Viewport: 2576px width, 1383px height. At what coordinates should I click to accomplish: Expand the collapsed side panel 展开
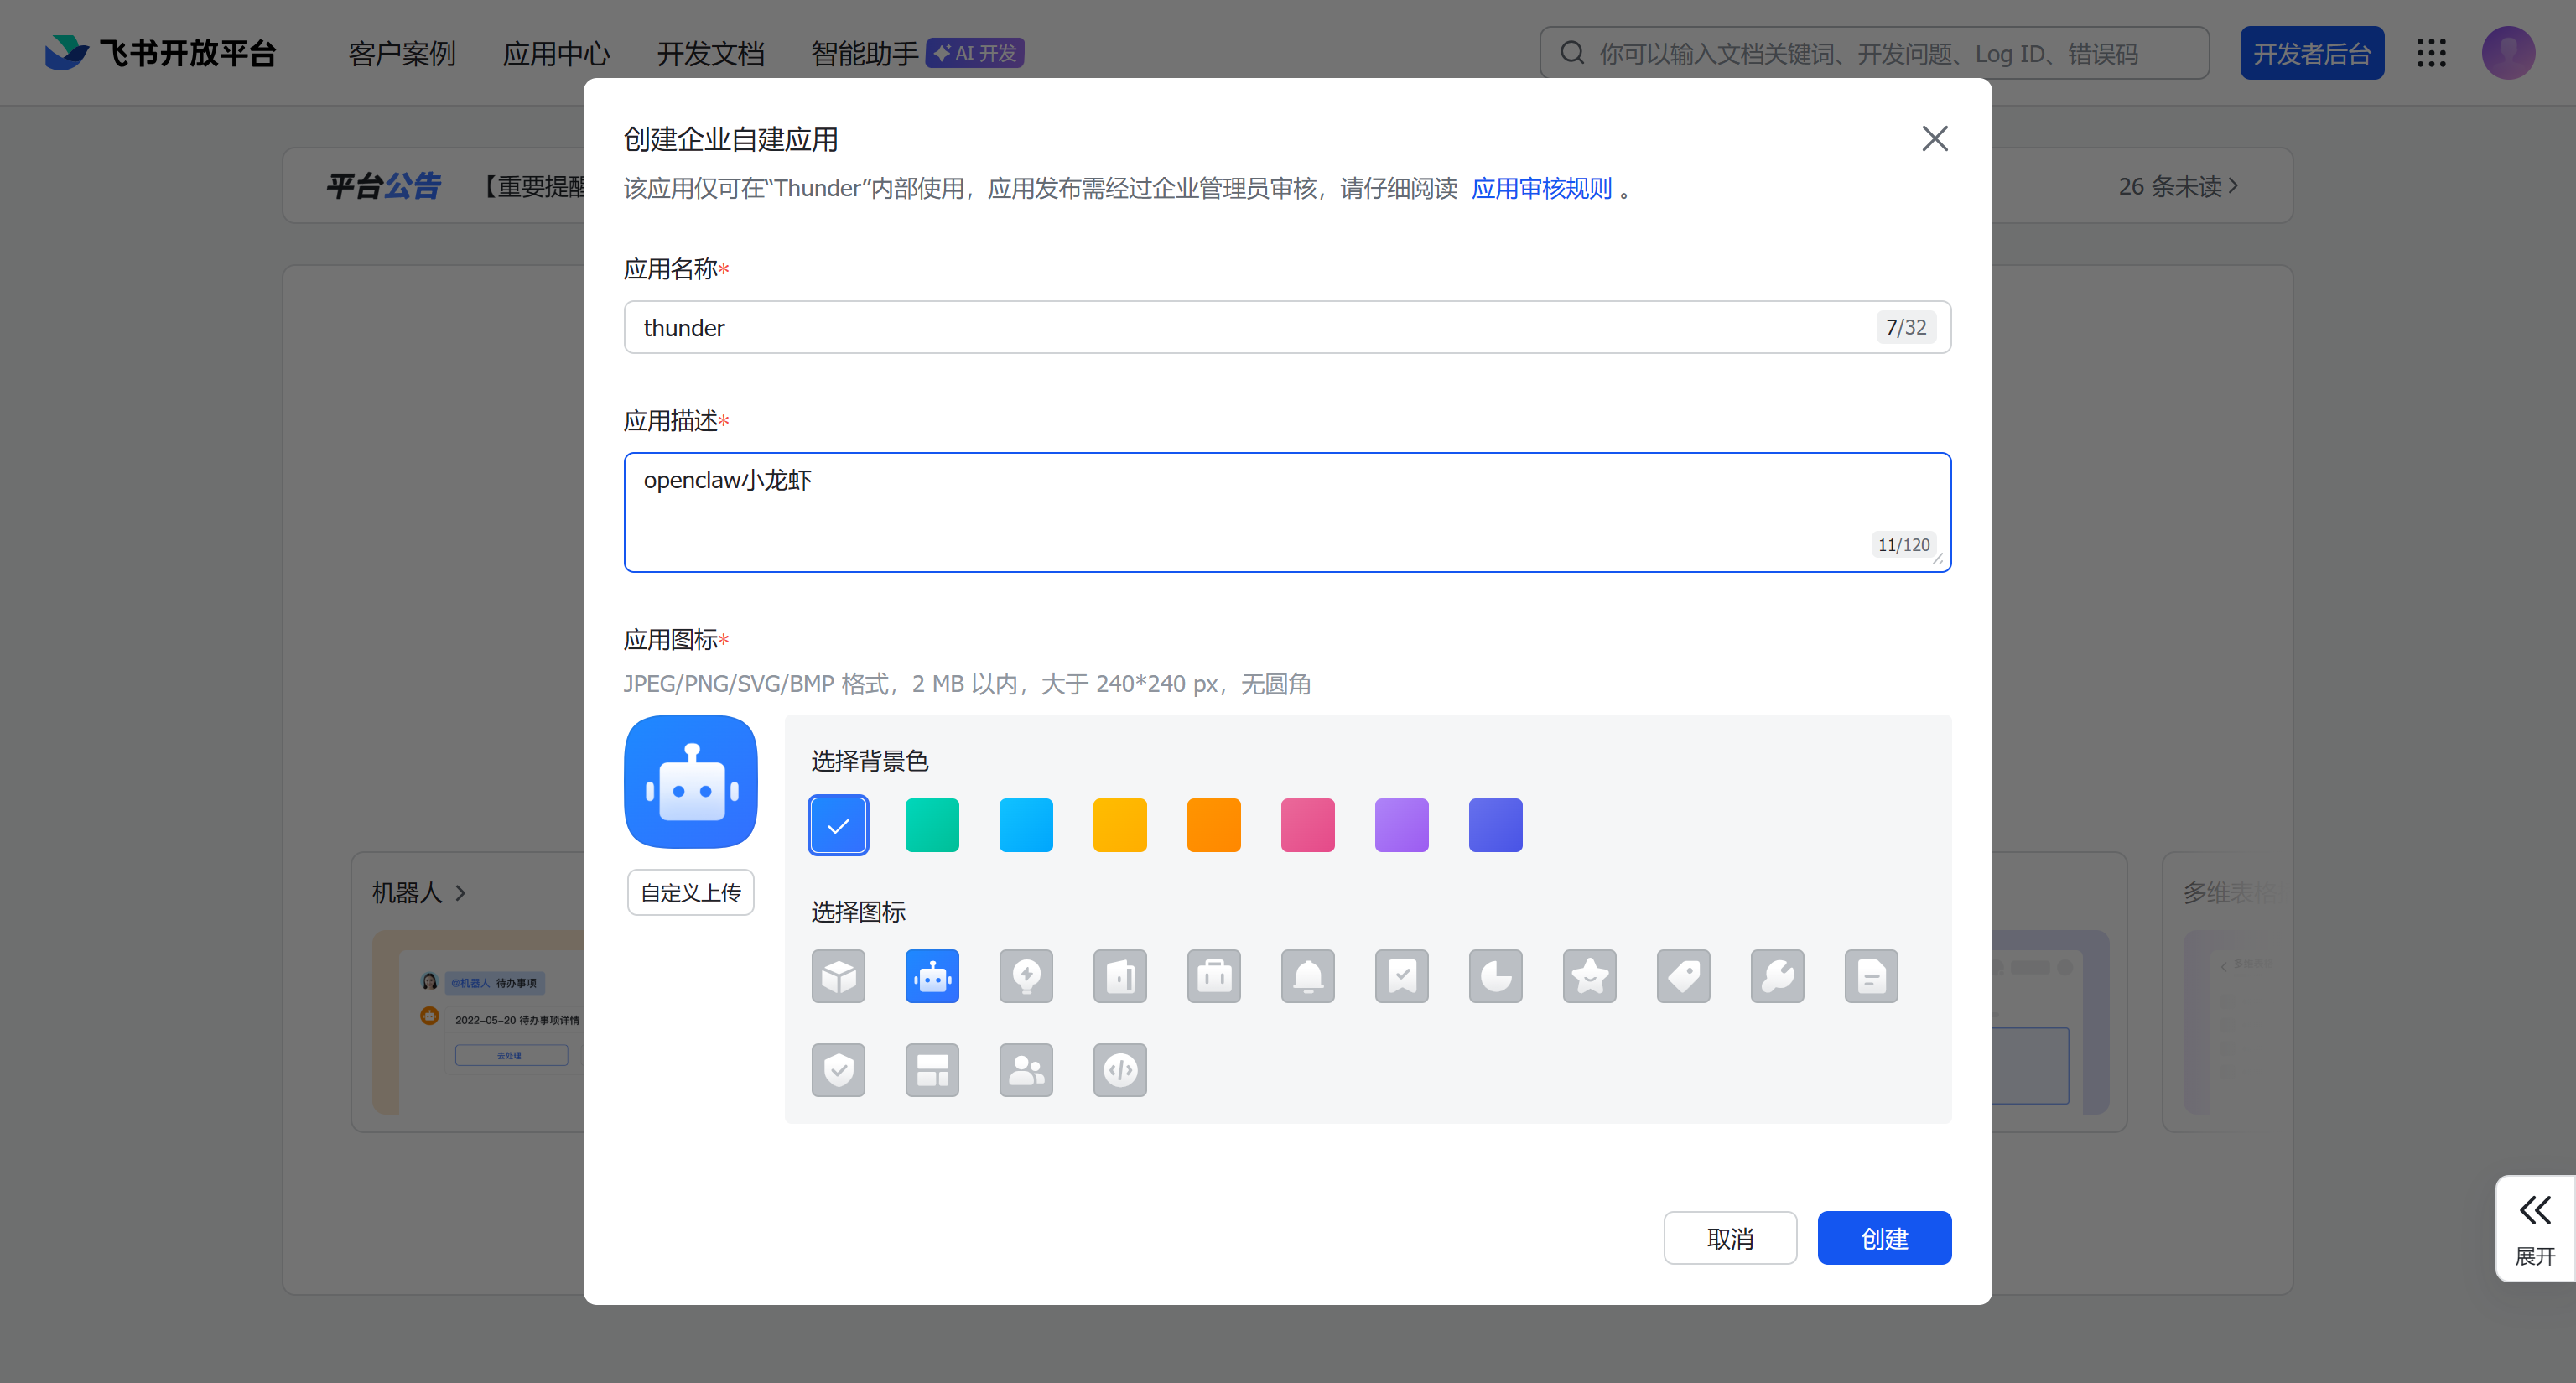click(2535, 1228)
